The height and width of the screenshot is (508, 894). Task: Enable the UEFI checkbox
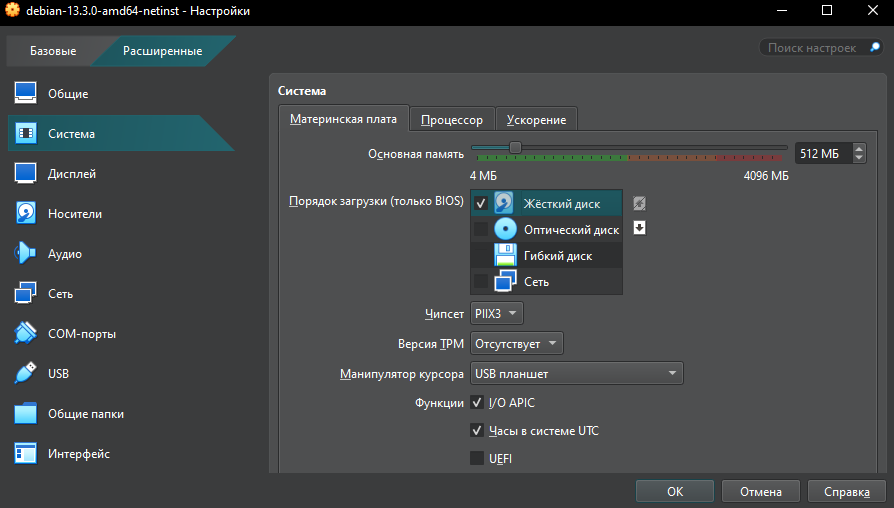pos(477,459)
